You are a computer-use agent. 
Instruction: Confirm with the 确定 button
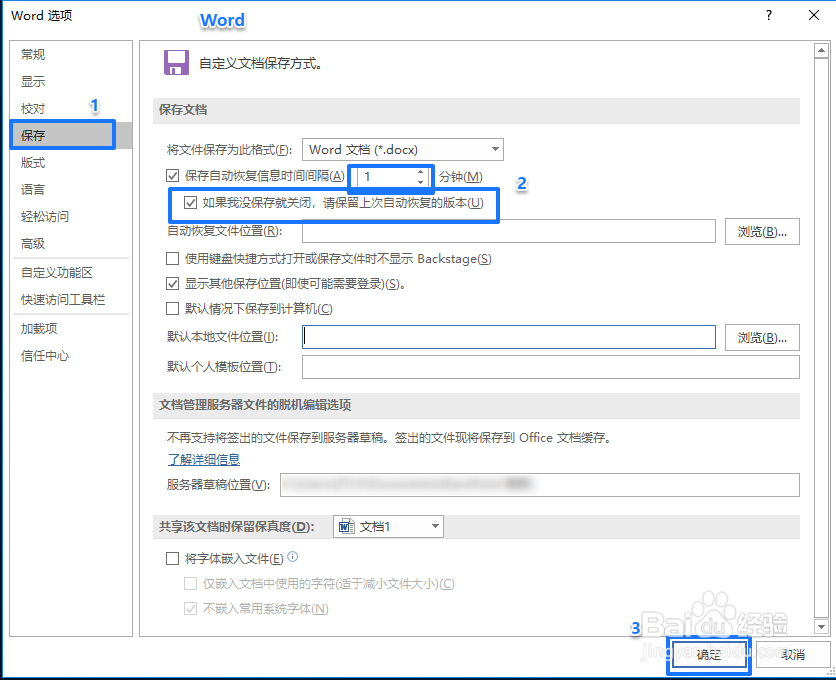tap(709, 654)
